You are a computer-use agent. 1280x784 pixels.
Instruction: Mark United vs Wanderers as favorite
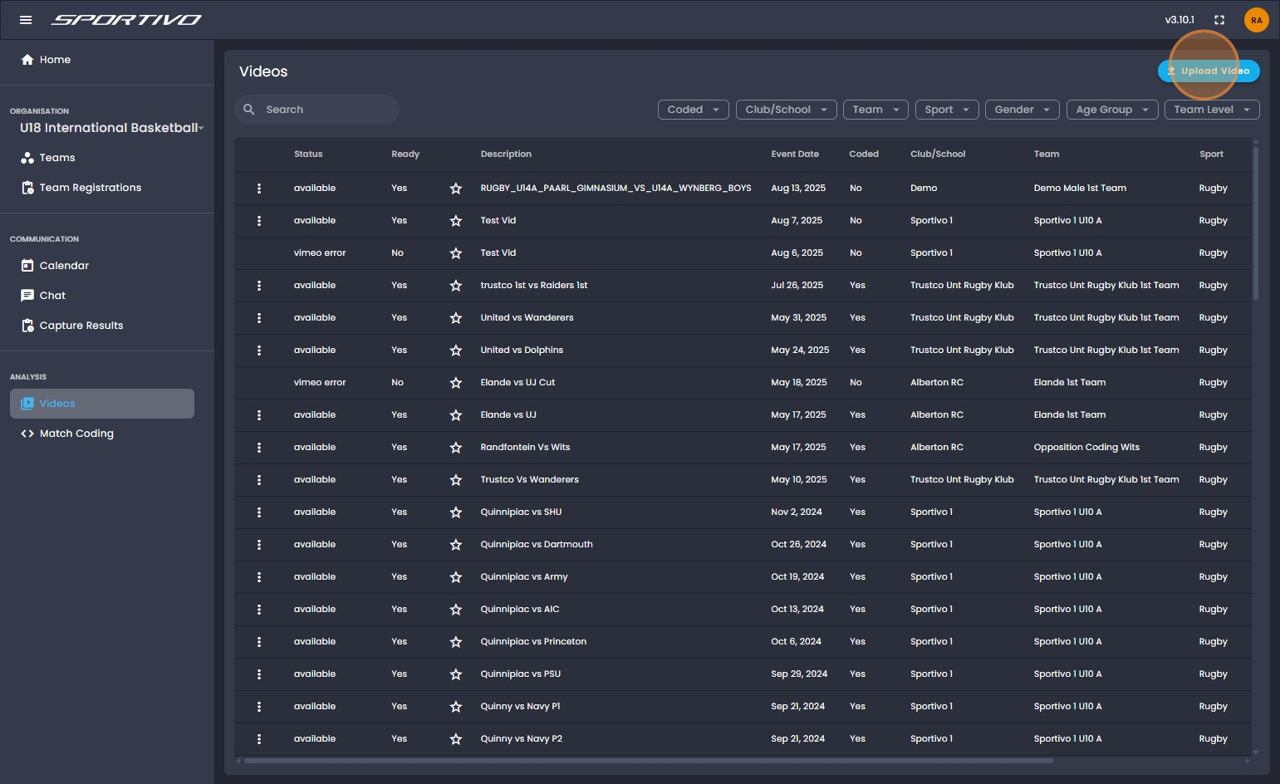[x=456, y=318]
